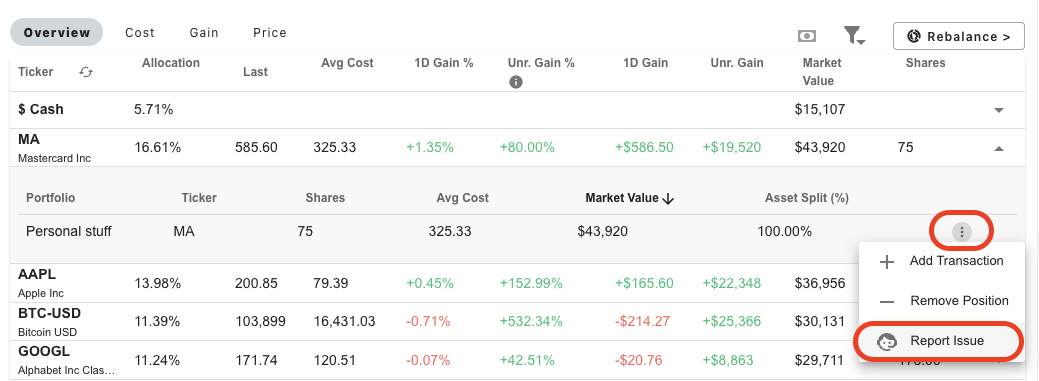Open the three-dot menu for Personal stuff
This screenshot has height=381, width=1039.
click(x=962, y=232)
